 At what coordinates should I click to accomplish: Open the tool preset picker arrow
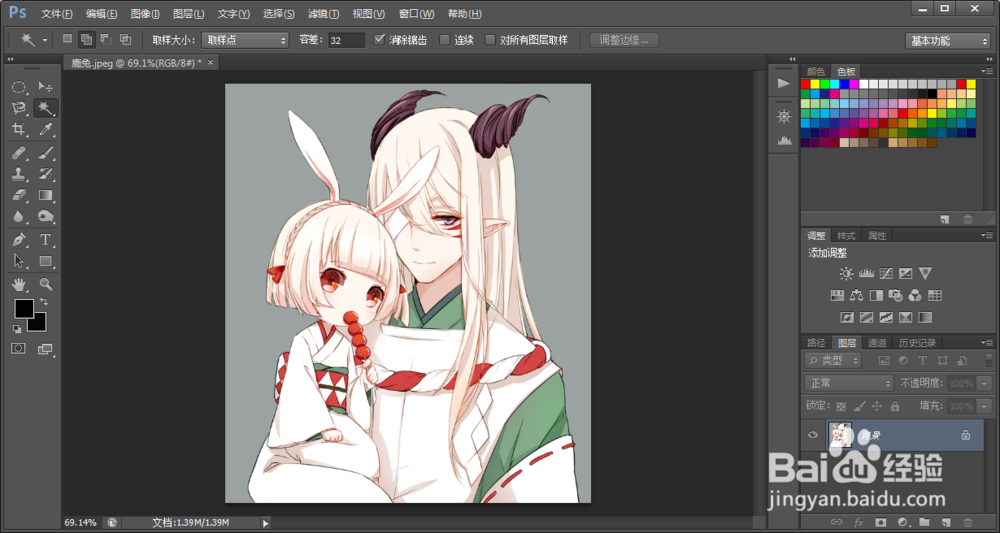click(x=45, y=40)
